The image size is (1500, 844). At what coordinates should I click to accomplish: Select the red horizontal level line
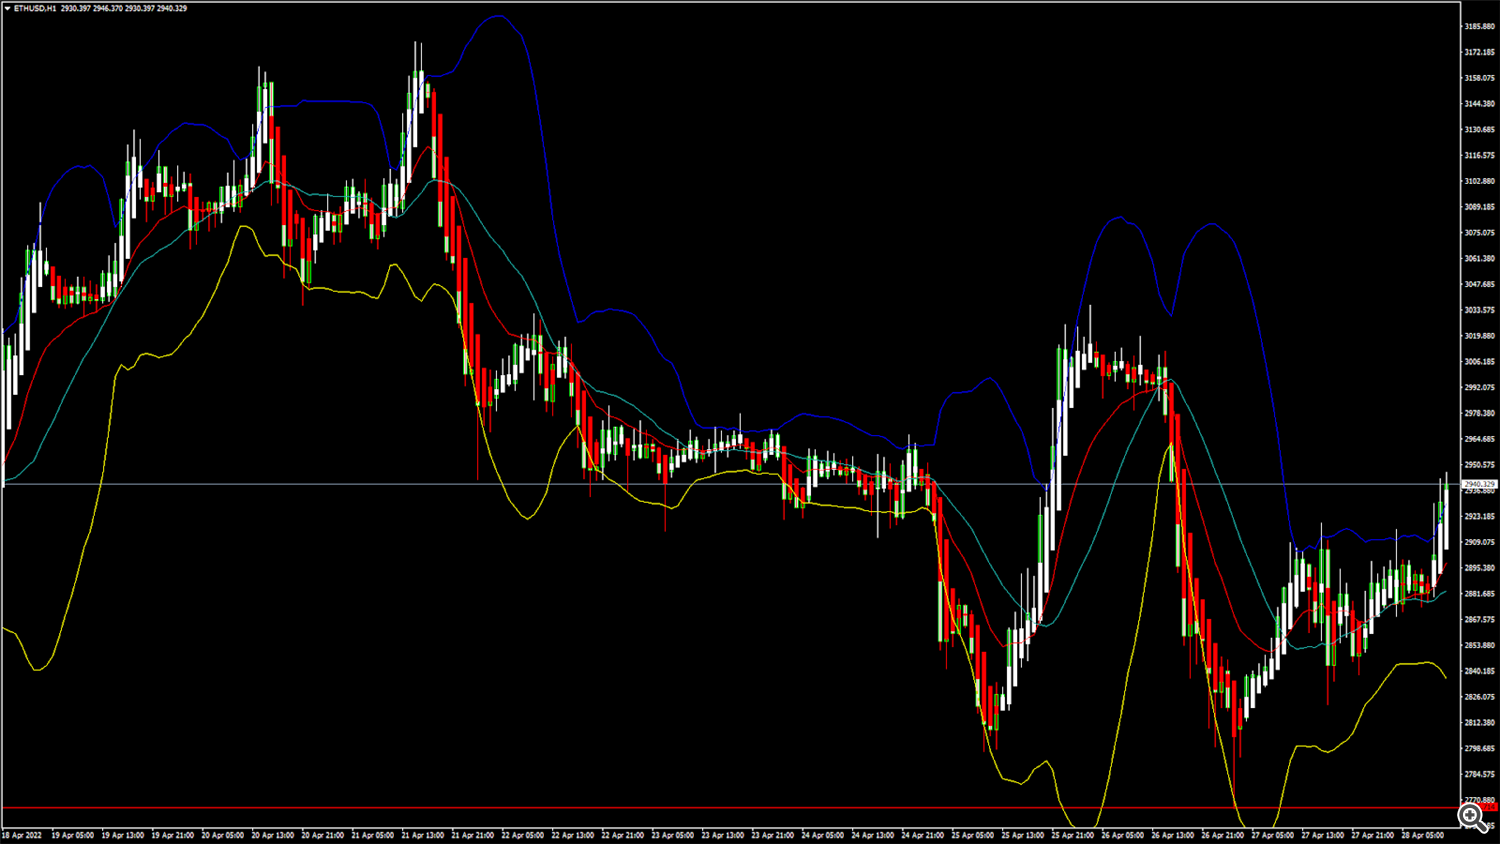[700, 808]
